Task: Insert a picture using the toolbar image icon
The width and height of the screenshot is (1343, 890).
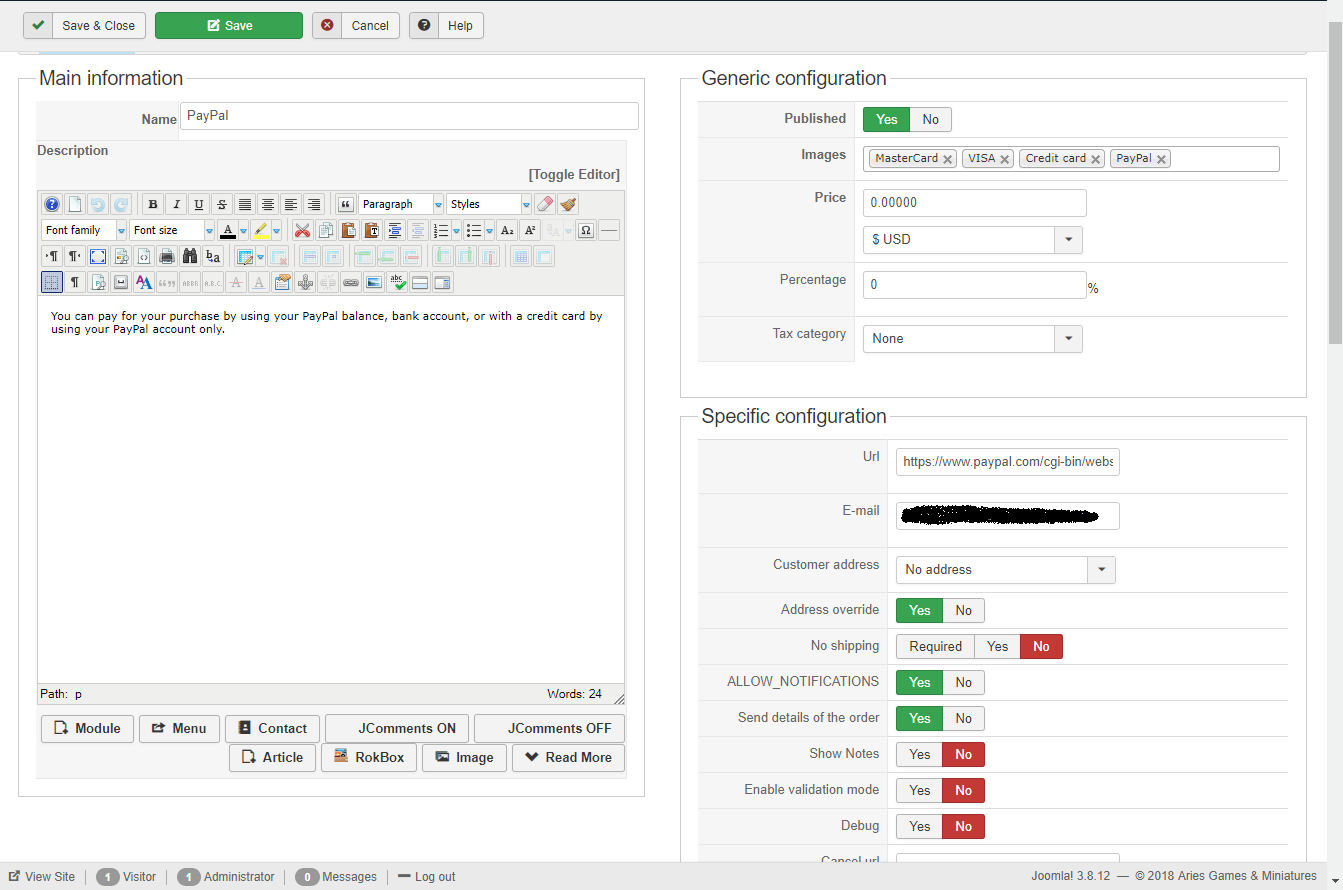Action: tap(374, 282)
